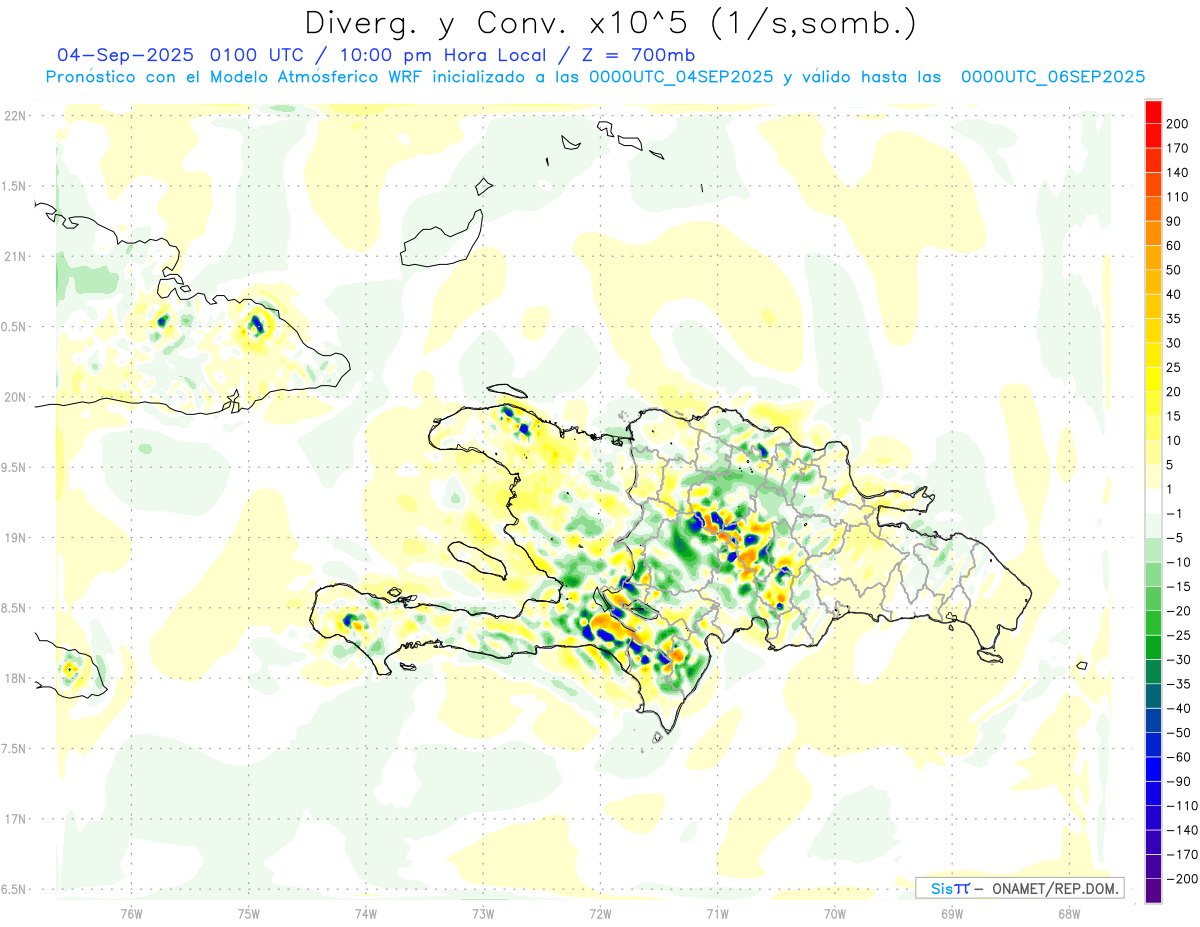
Task: Click the color scale value 200
Action: [x=1179, y=124]
